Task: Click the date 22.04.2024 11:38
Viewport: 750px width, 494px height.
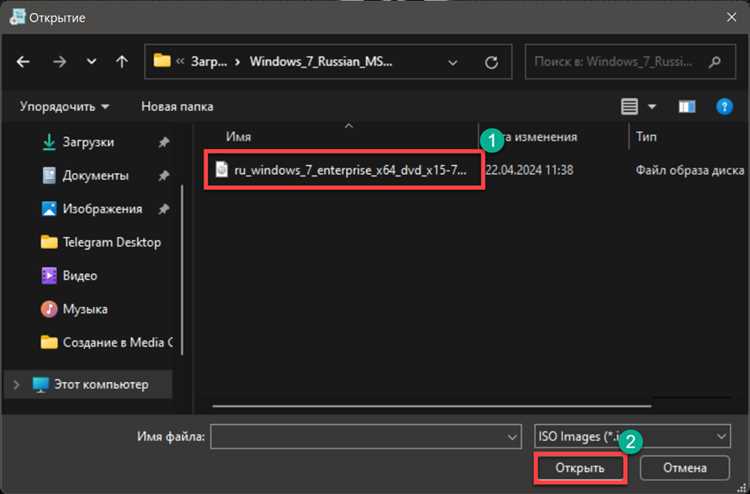Action: [x=529, y=170]
